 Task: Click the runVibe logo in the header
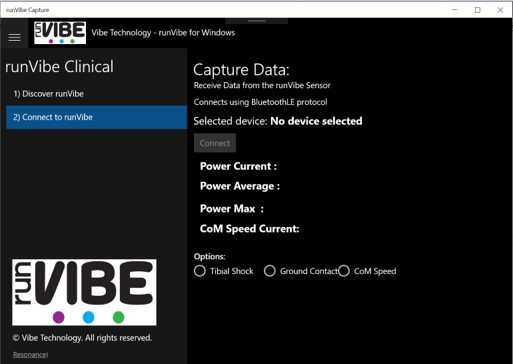click(60, 33)
